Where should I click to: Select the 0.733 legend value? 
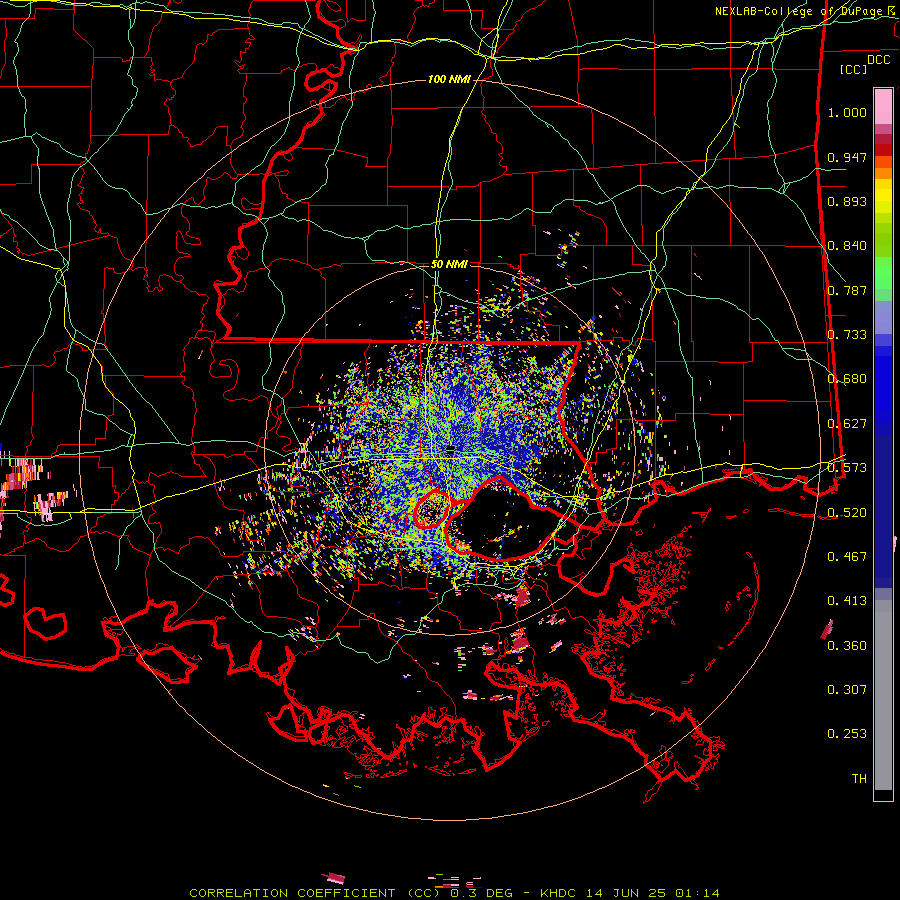point(847,335)
